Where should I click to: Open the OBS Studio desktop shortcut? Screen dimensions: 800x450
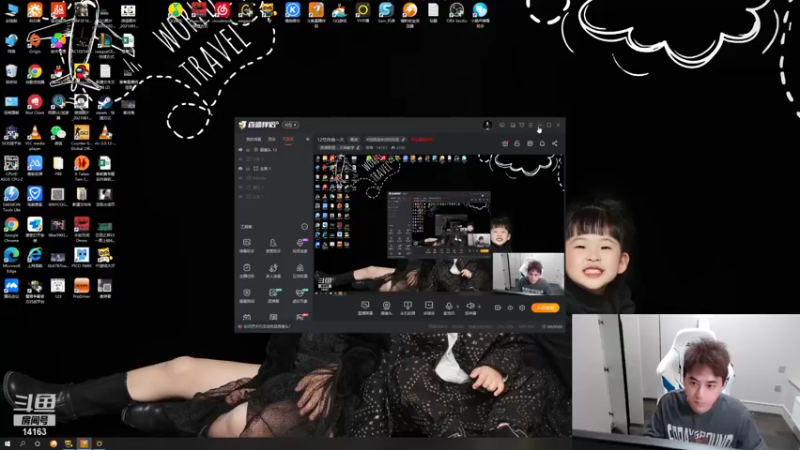pos(456,13)
